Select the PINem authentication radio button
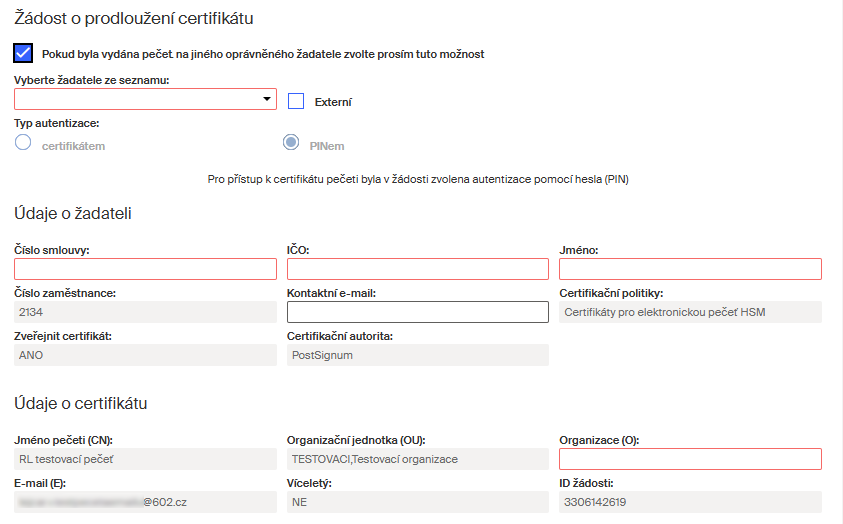 pos(292,144)
